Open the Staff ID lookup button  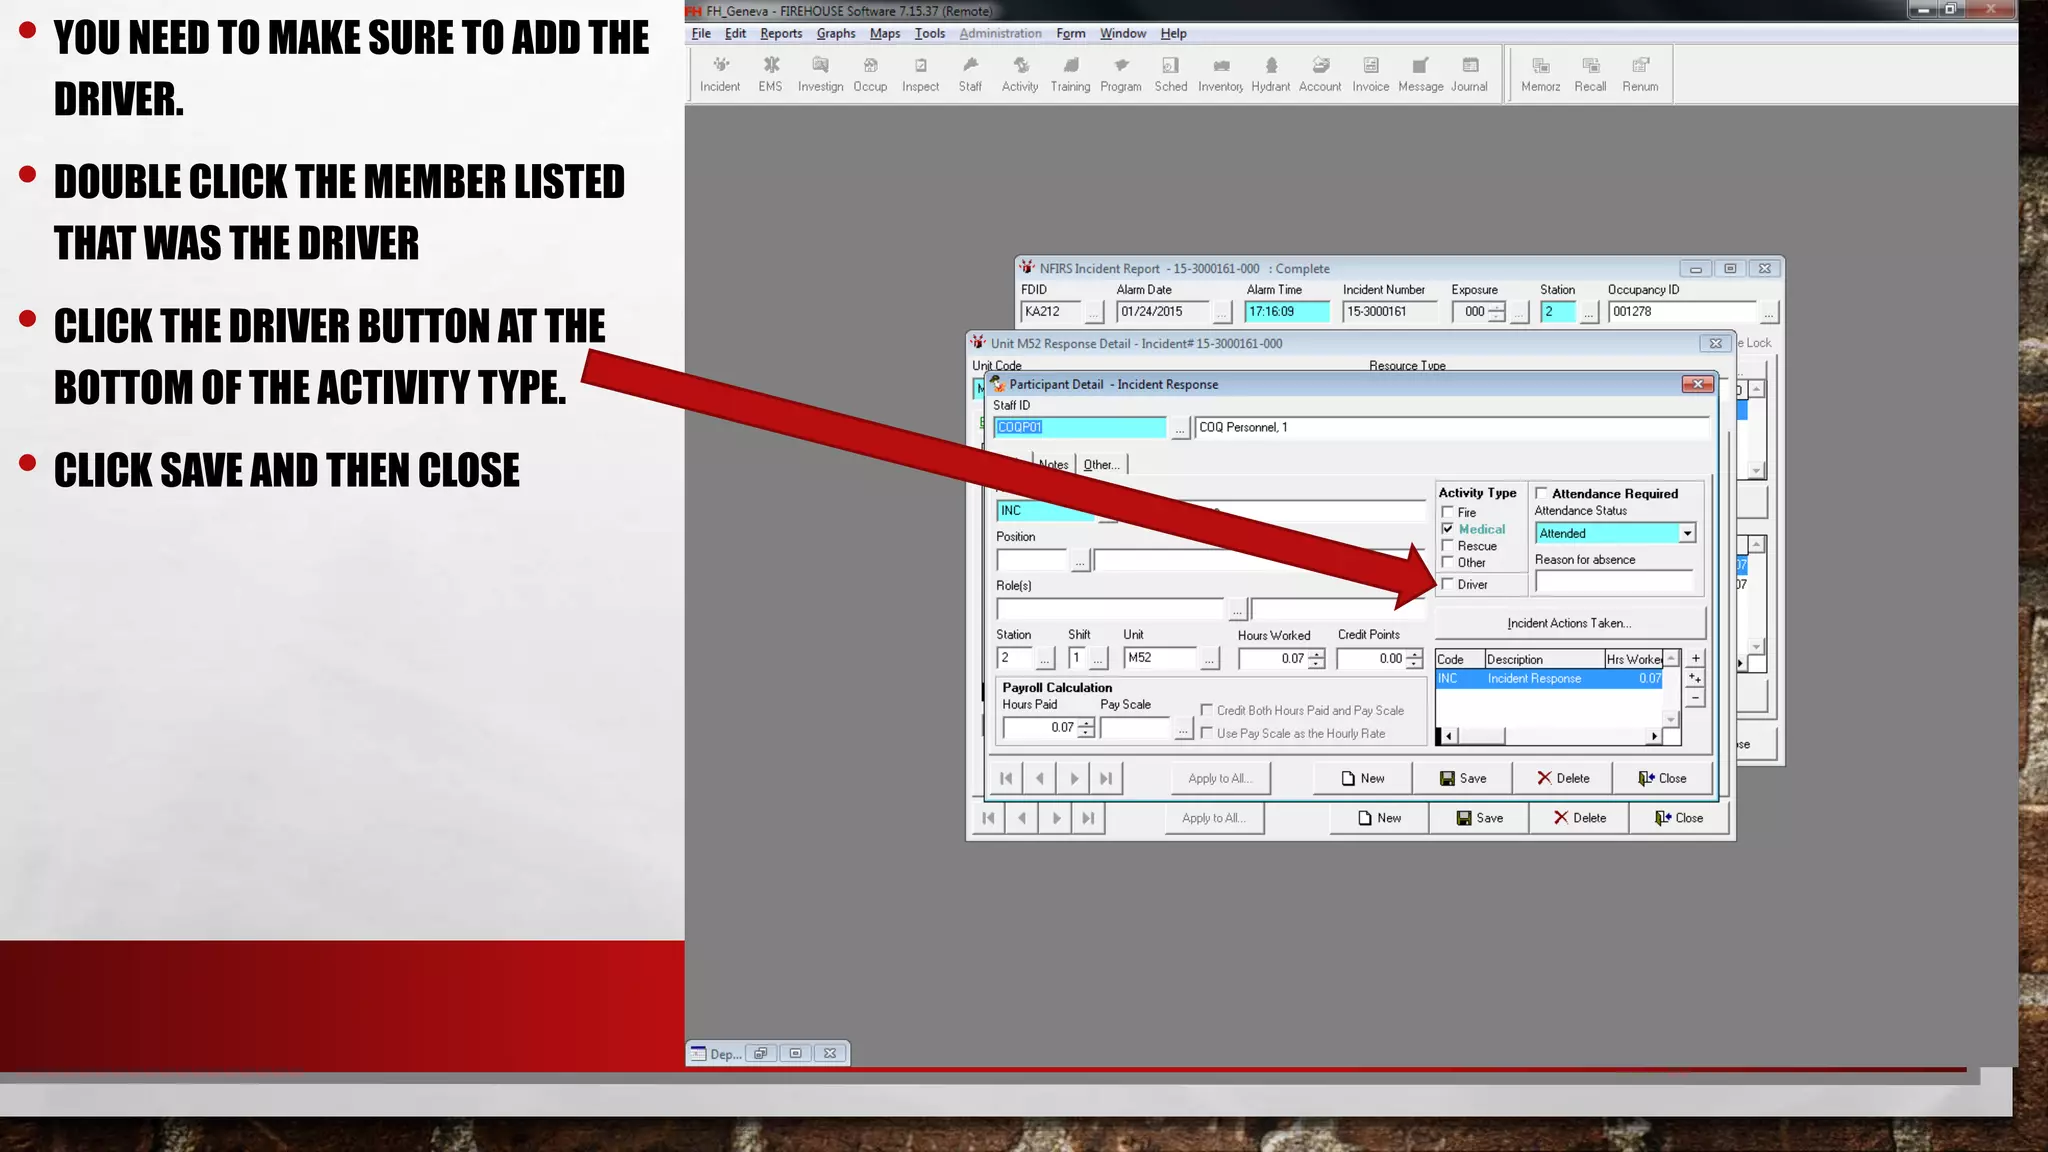1180,429
